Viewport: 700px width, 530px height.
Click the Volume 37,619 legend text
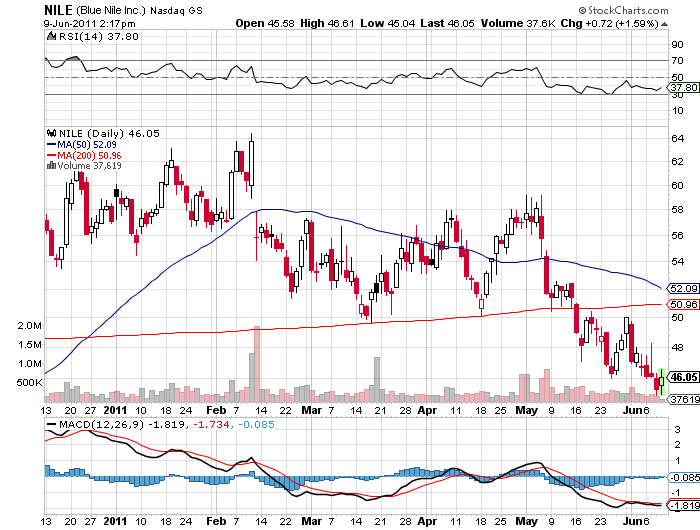[89, 166]
